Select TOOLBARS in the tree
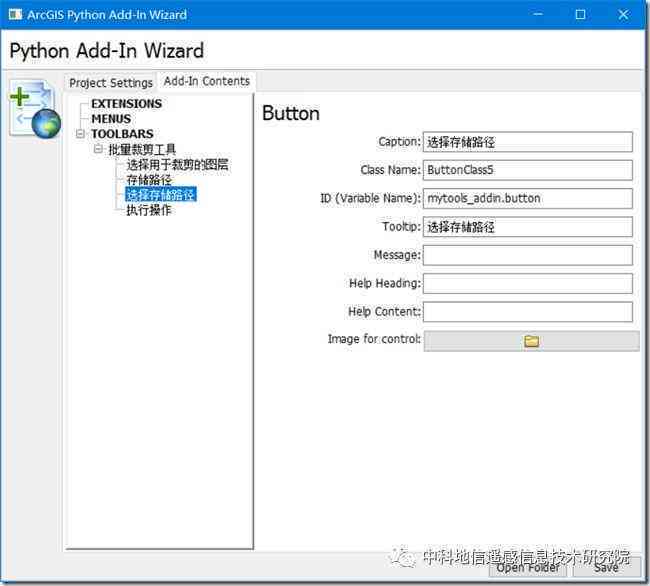Viewport: 650px width, 586px height. pos(122,134)
